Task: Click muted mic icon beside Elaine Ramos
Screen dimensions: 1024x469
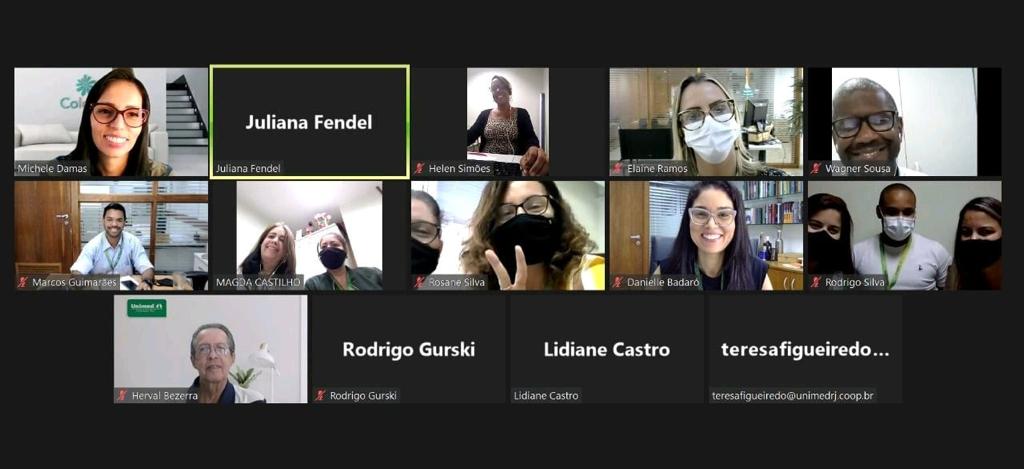Action: click(x=618, y=169)
